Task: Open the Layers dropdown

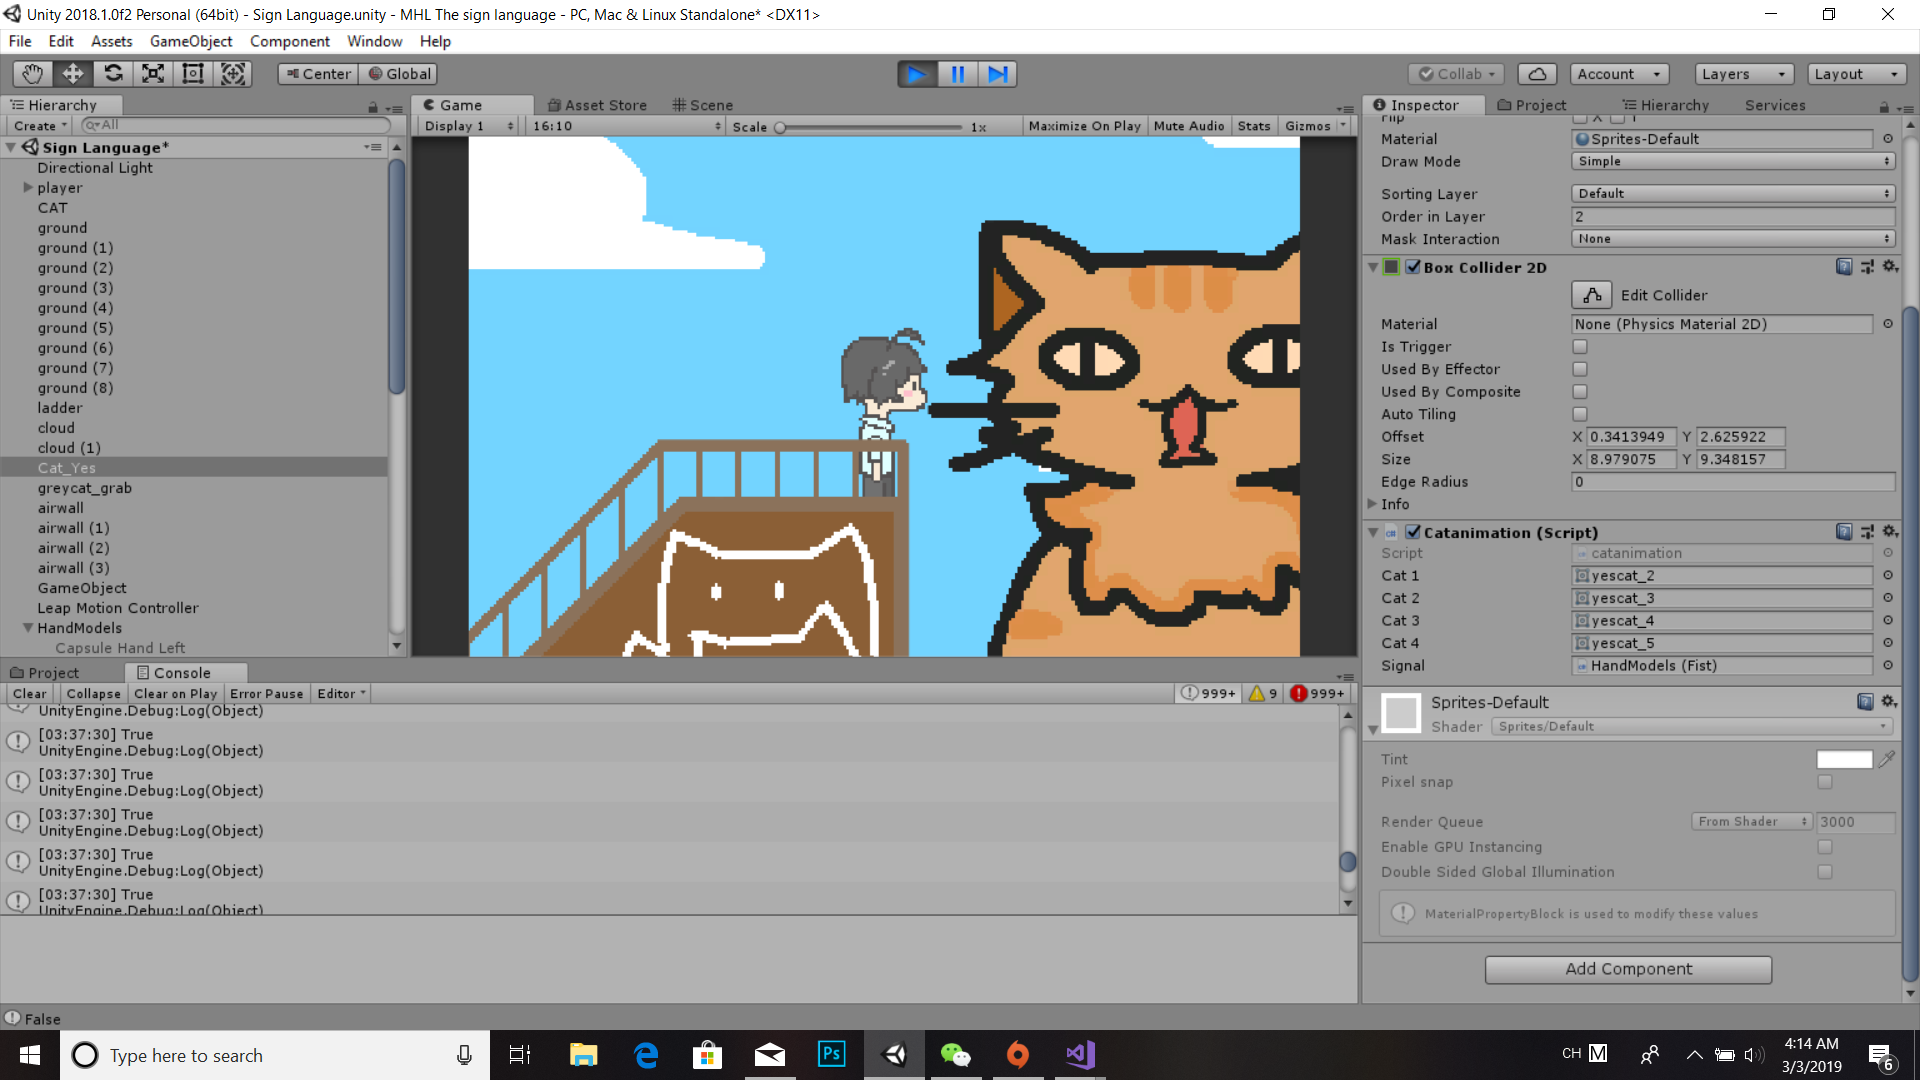Action: [1743, 74]
